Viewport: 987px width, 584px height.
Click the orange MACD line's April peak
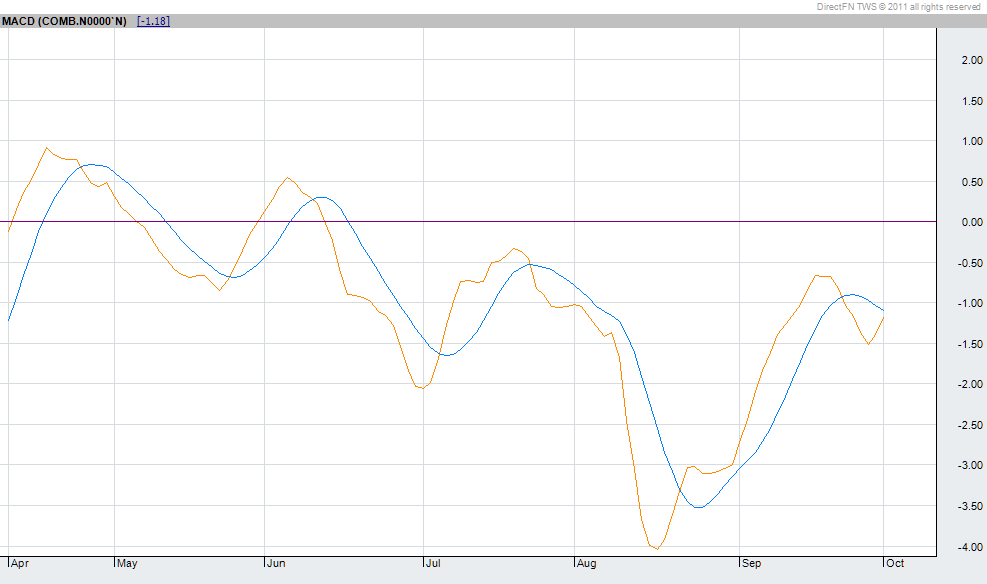[x=47, y=149]
